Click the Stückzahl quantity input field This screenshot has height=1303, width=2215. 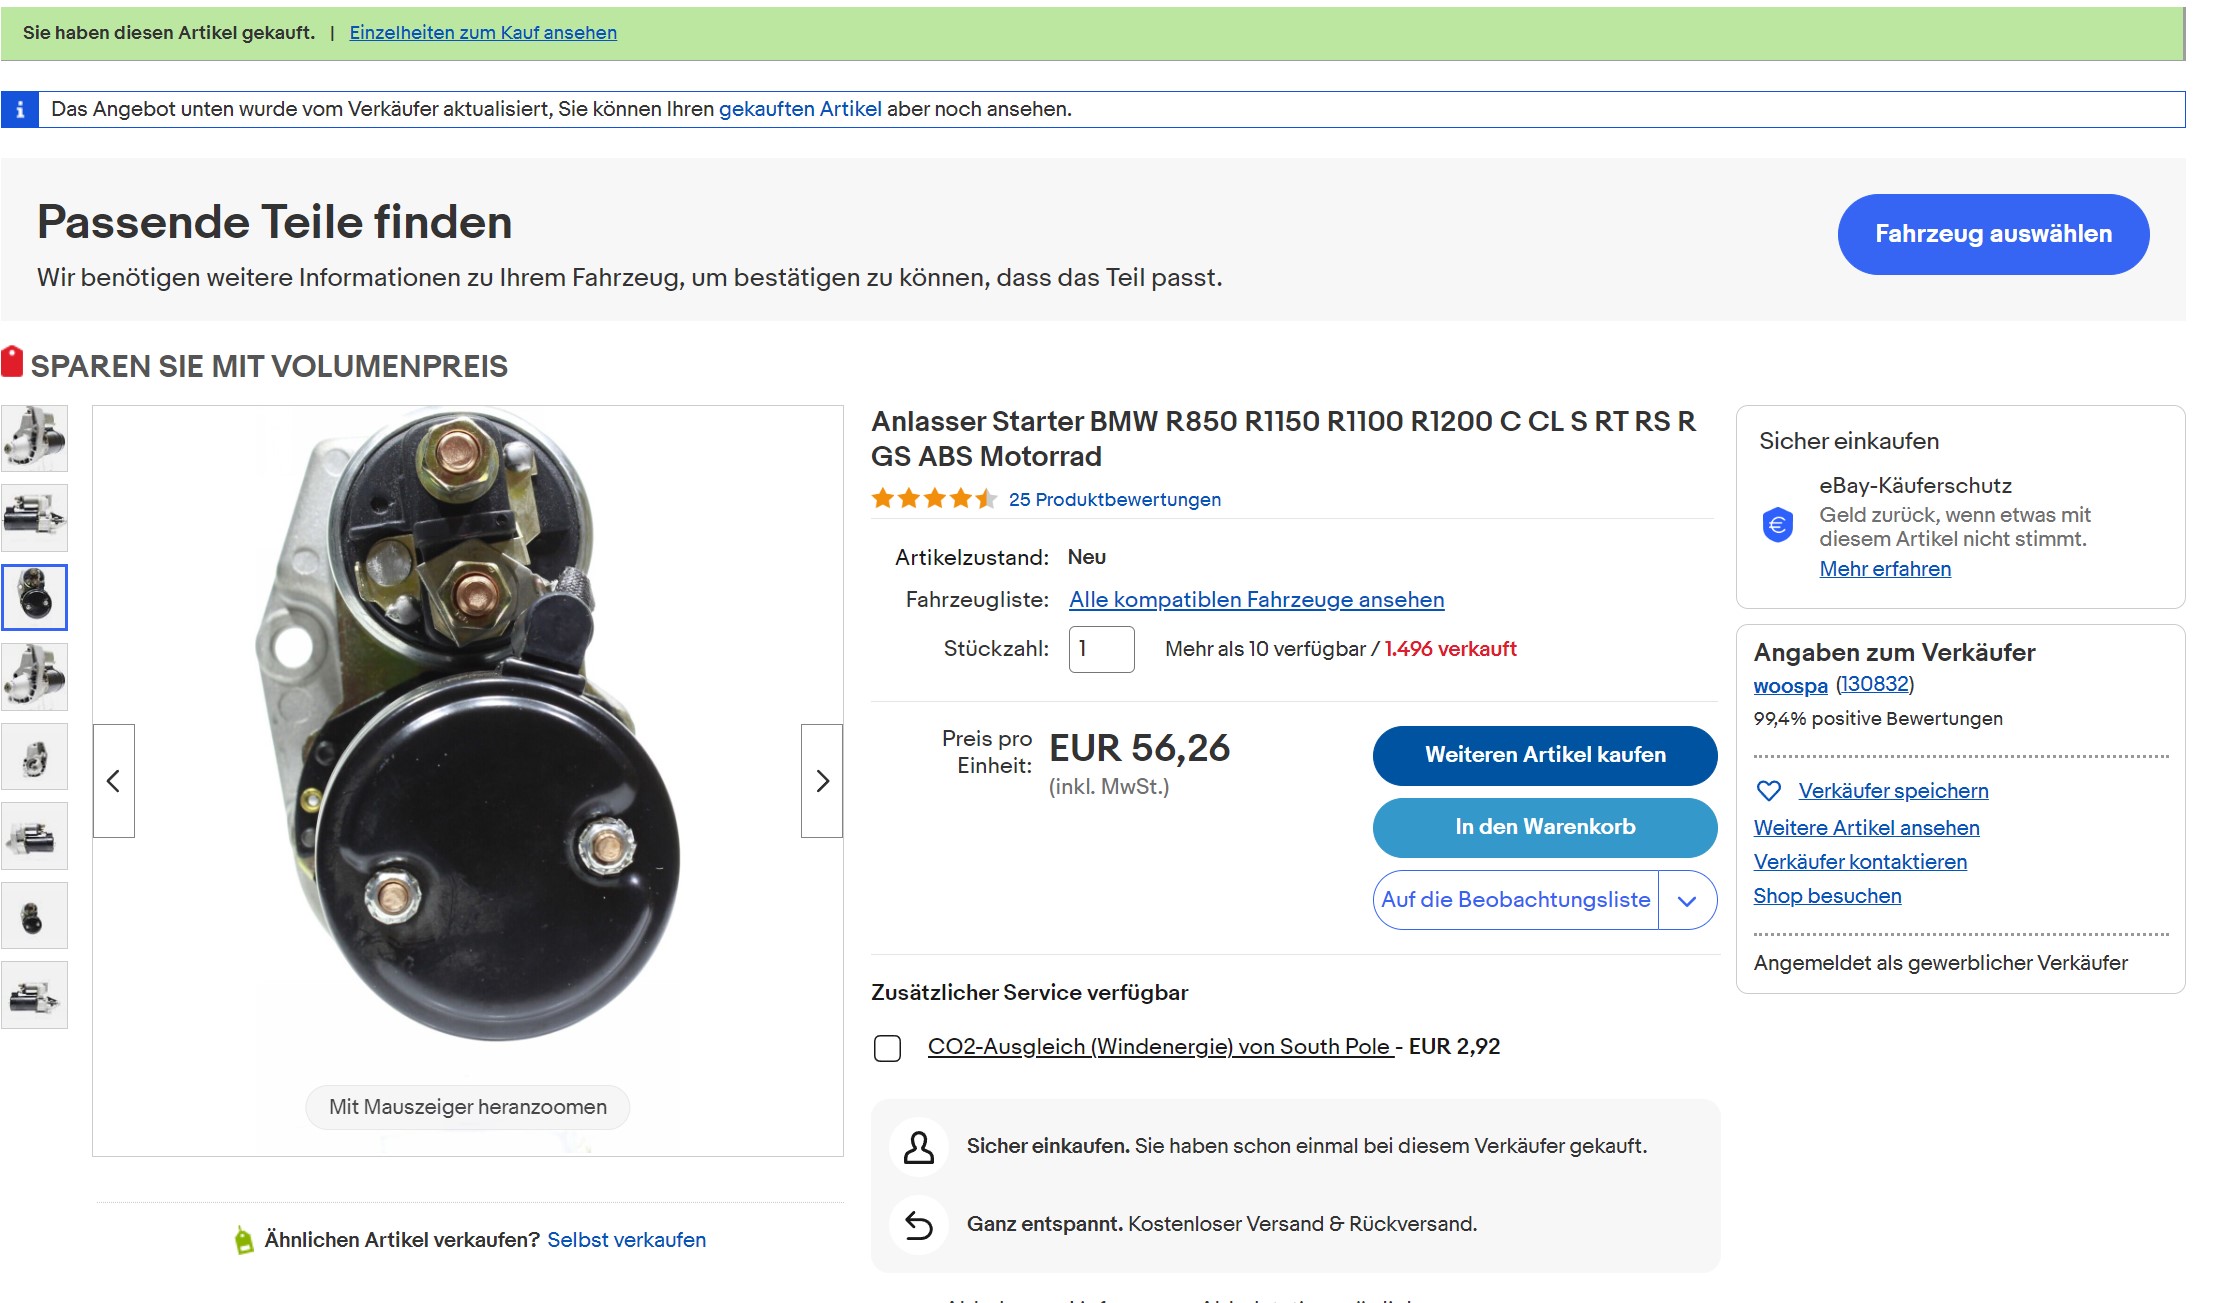(1101, 649)
